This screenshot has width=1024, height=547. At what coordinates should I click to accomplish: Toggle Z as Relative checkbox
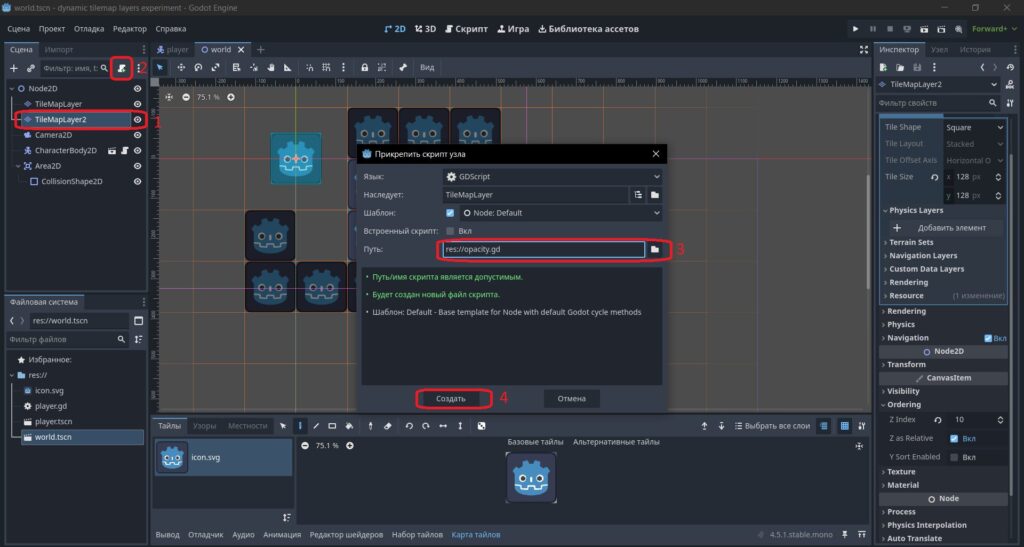click(x=954, y=438)
